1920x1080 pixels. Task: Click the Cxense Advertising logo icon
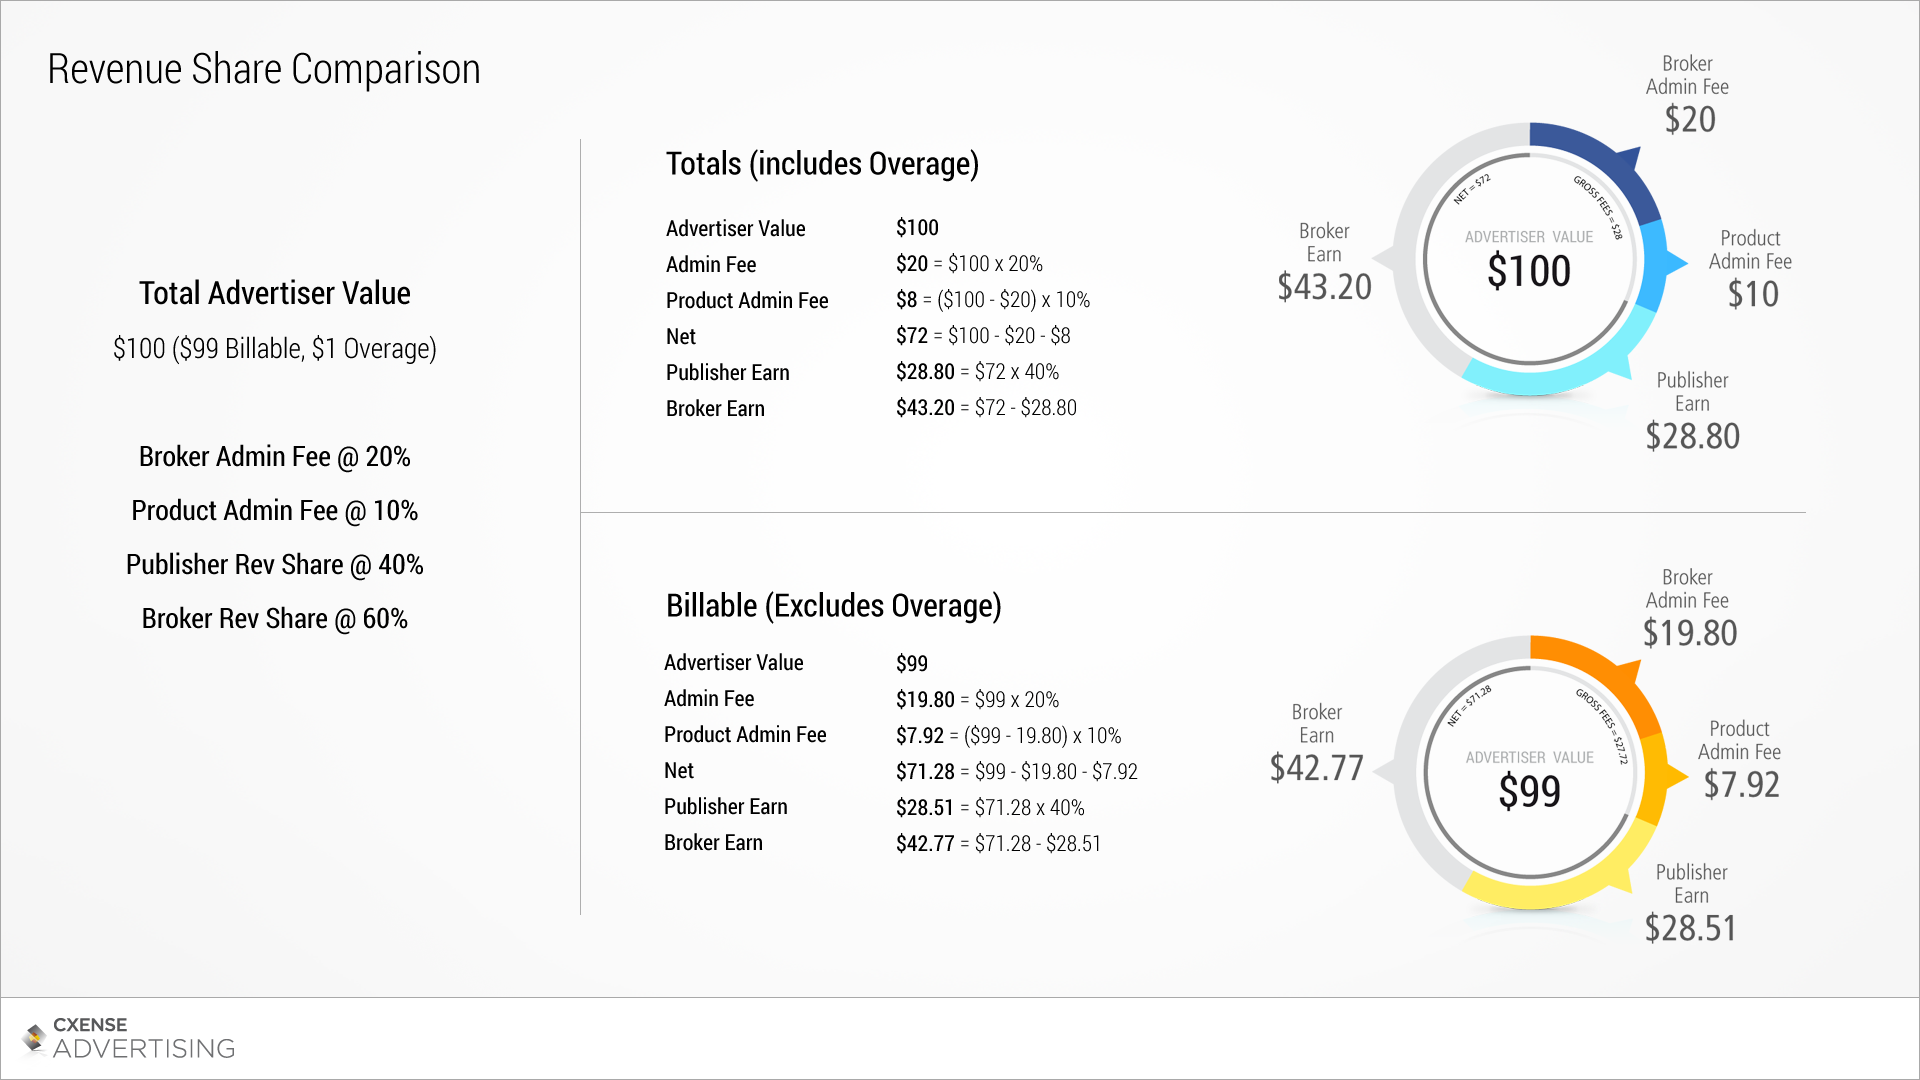point(34,1039)
